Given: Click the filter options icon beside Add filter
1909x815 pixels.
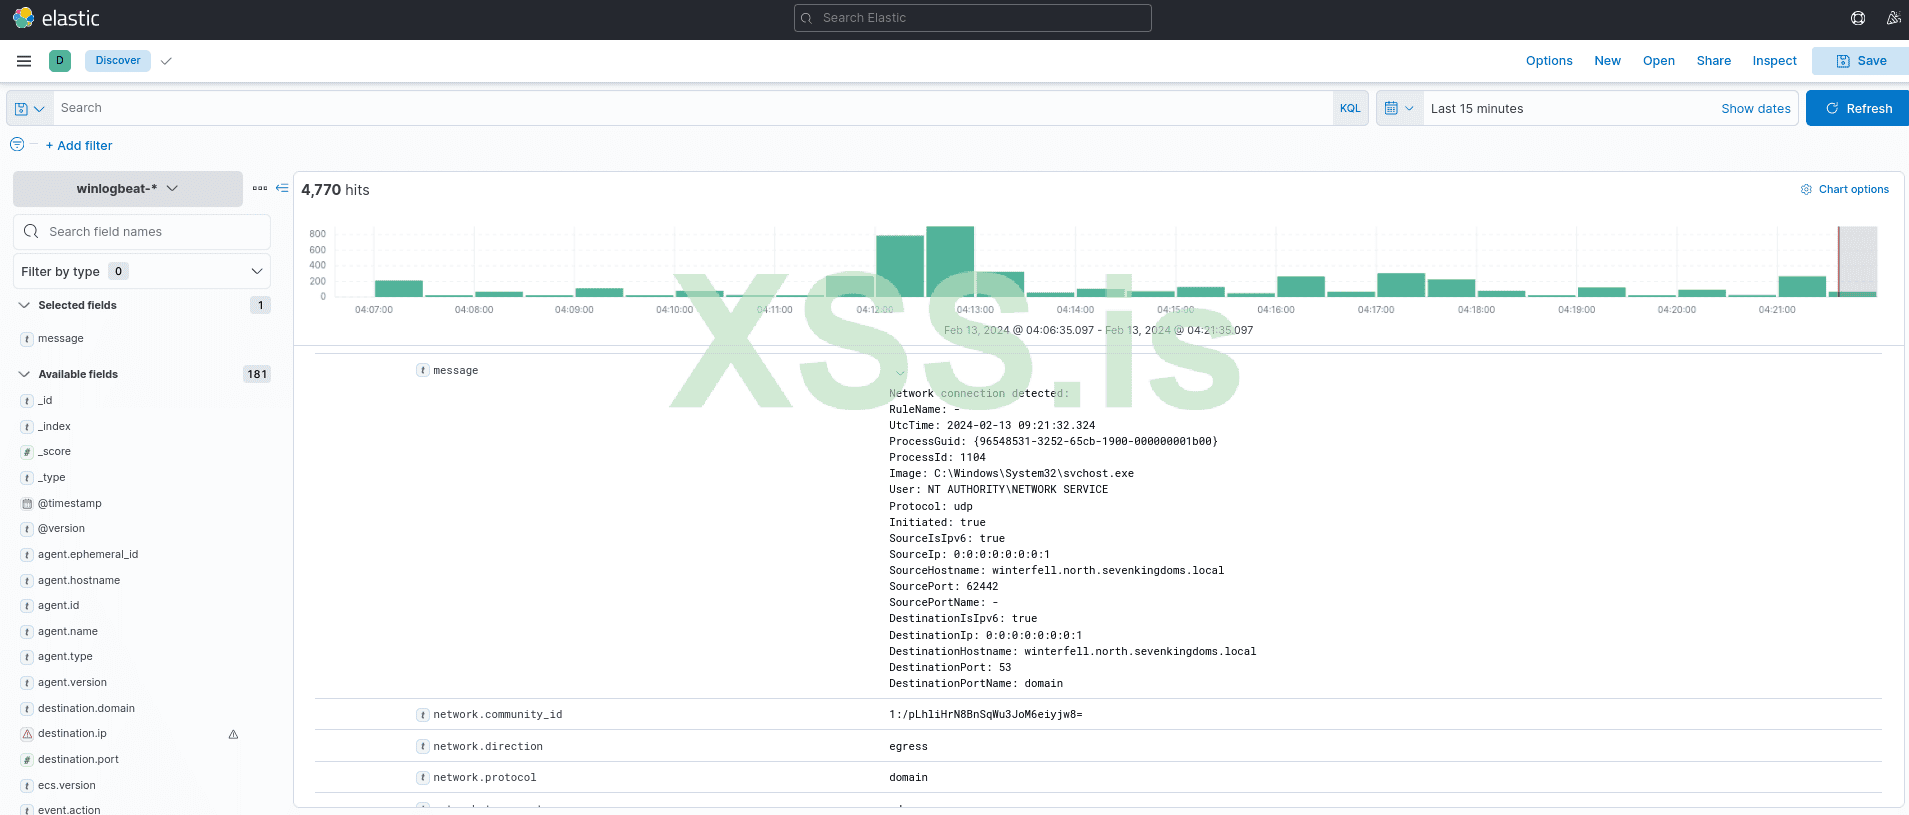Looking at the screenshot, I should (x=17, y=145).
